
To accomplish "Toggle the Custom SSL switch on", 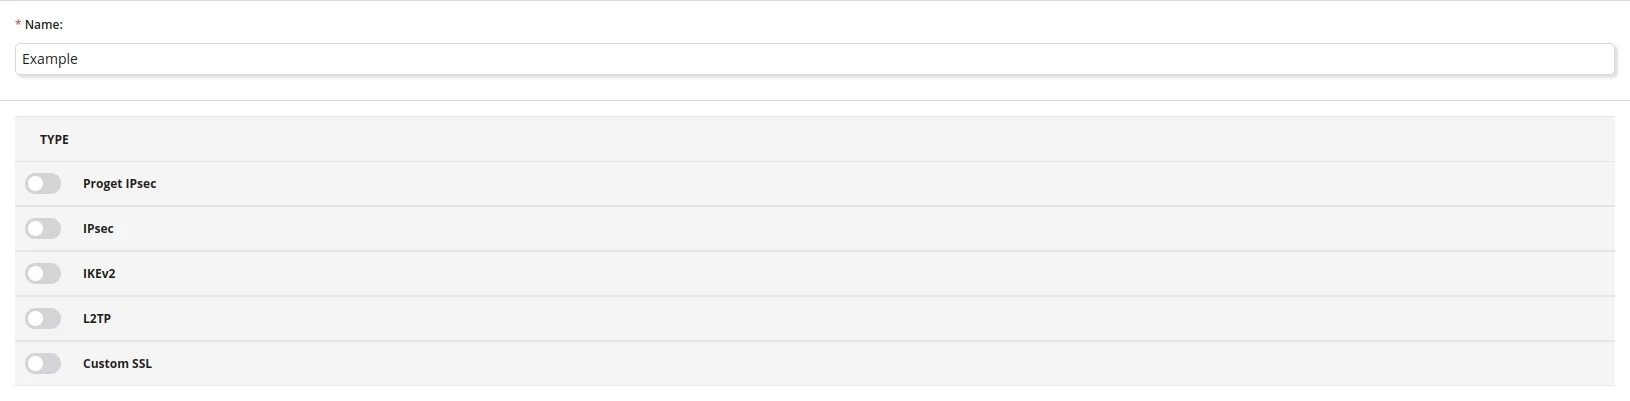I will [43, 364].
